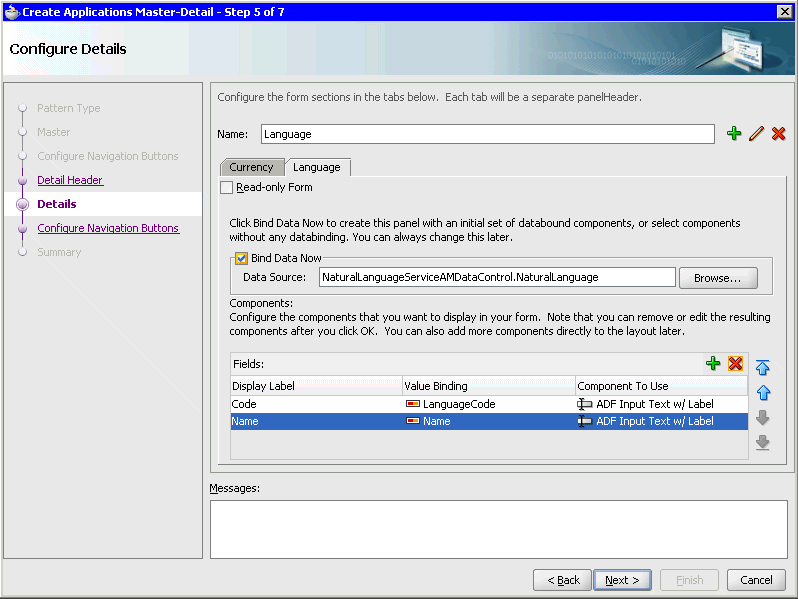Move selected field to bottom
798x599 pixels.
pyautogui.click(x=762, y=442)
